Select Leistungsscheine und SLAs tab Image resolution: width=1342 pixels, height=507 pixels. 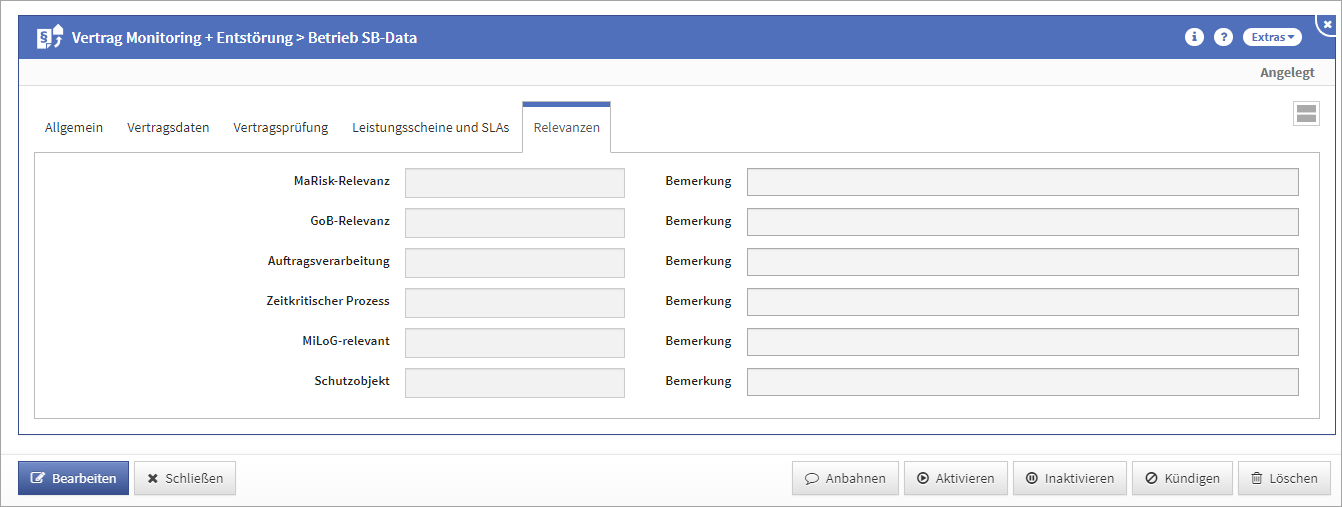click(430, 128)
